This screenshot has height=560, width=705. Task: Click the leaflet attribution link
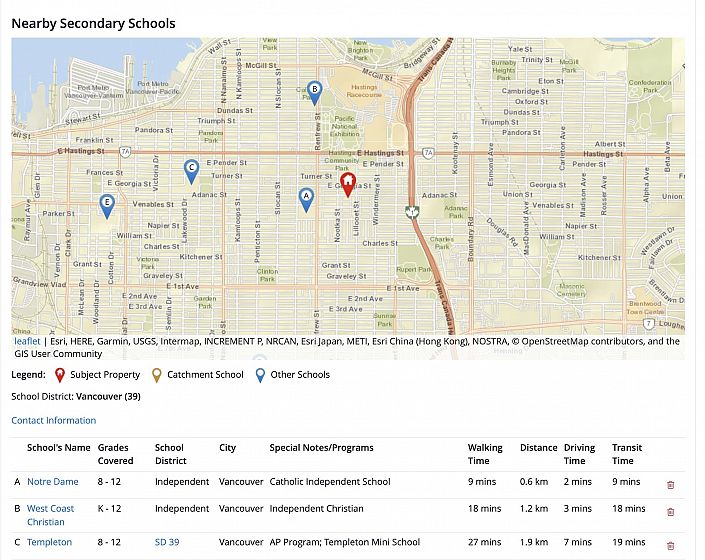(x=26, y=341)
